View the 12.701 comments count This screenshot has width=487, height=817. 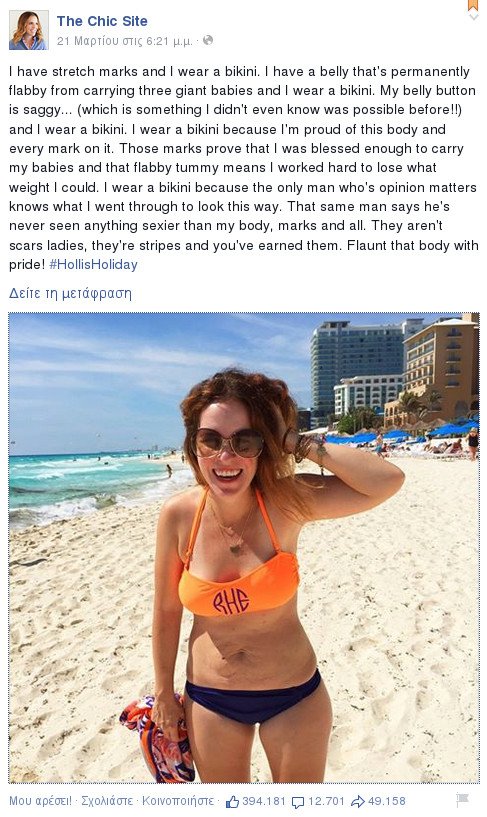pos(327,801)
